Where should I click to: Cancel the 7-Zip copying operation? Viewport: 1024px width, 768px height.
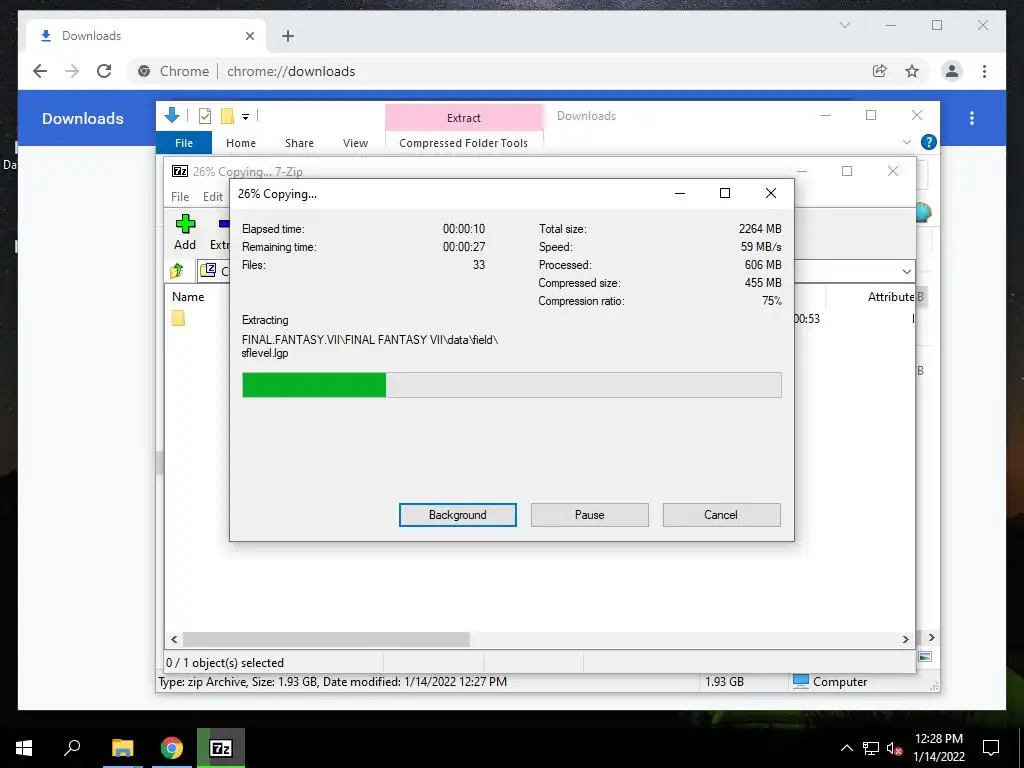tap(721, 515)
